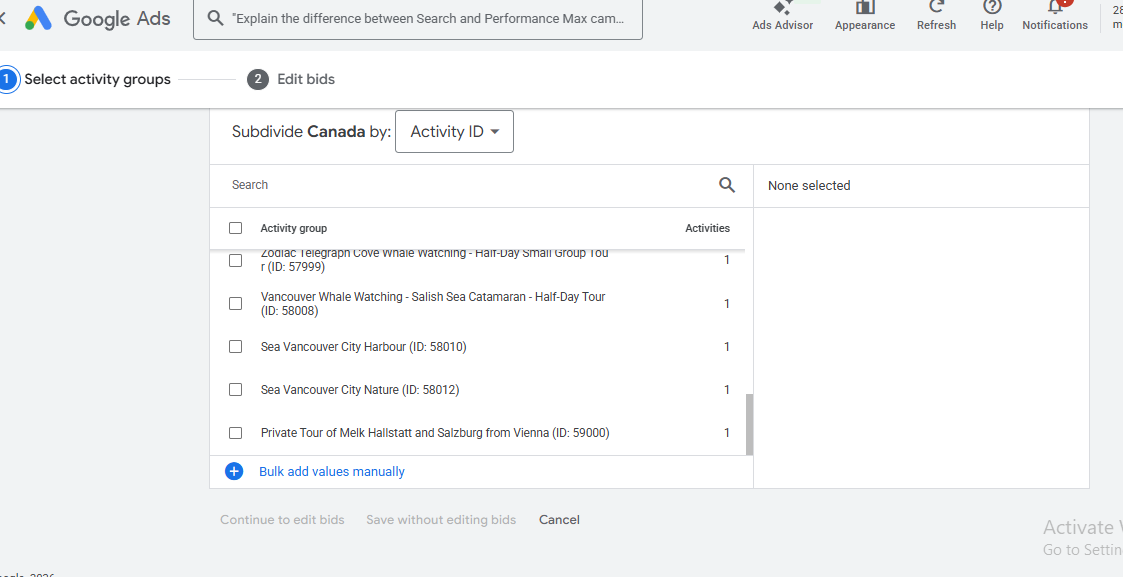The height and width of the screenshot is (577, 1123).
Task: Click the search magnifier in activity list
Action: (727, 185)
